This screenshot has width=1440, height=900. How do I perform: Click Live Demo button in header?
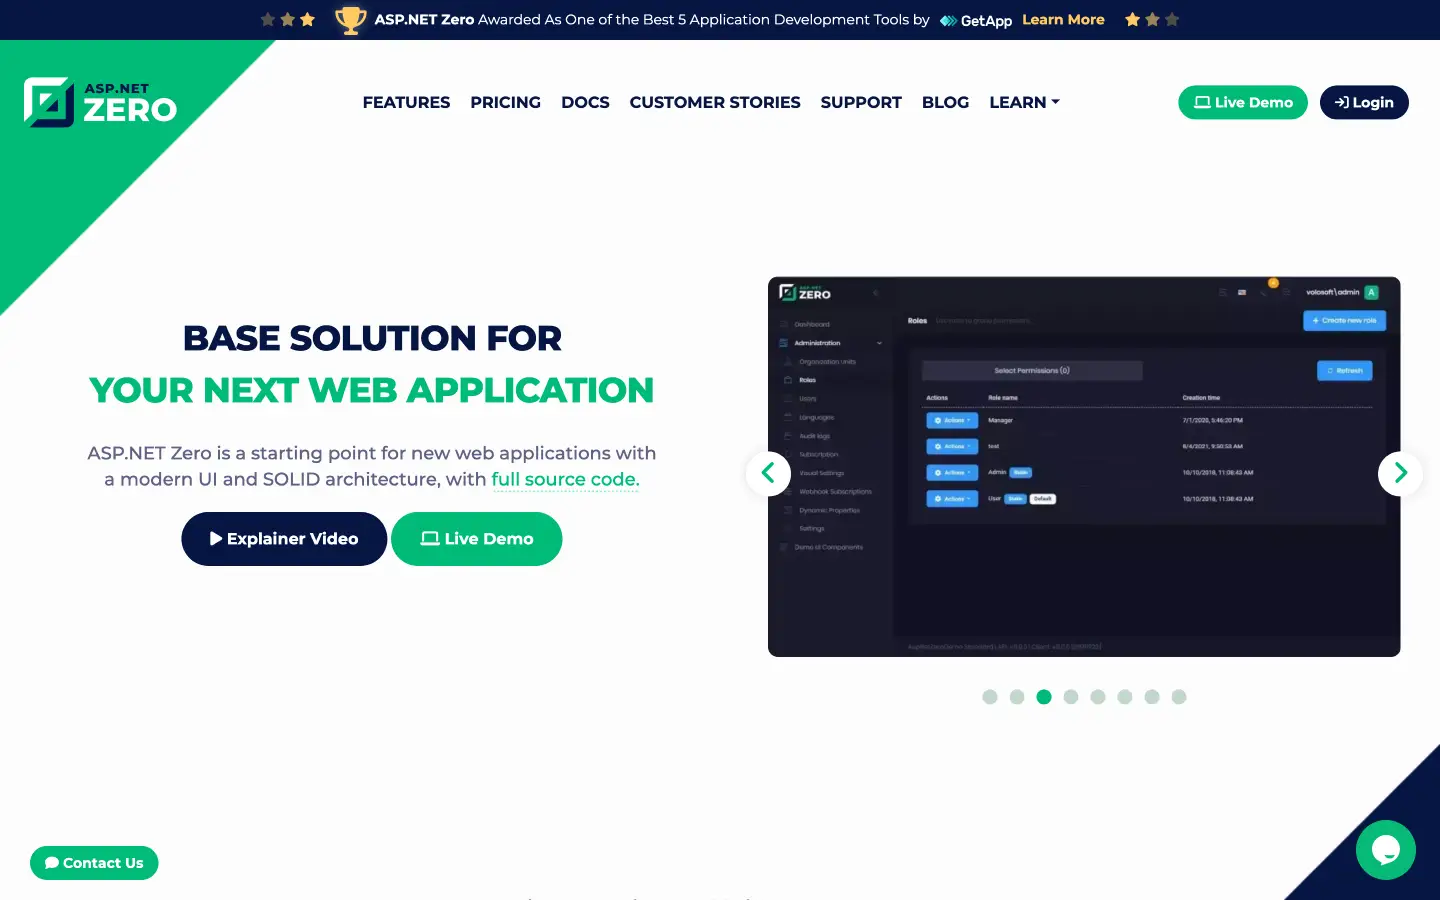point(1243,102)
